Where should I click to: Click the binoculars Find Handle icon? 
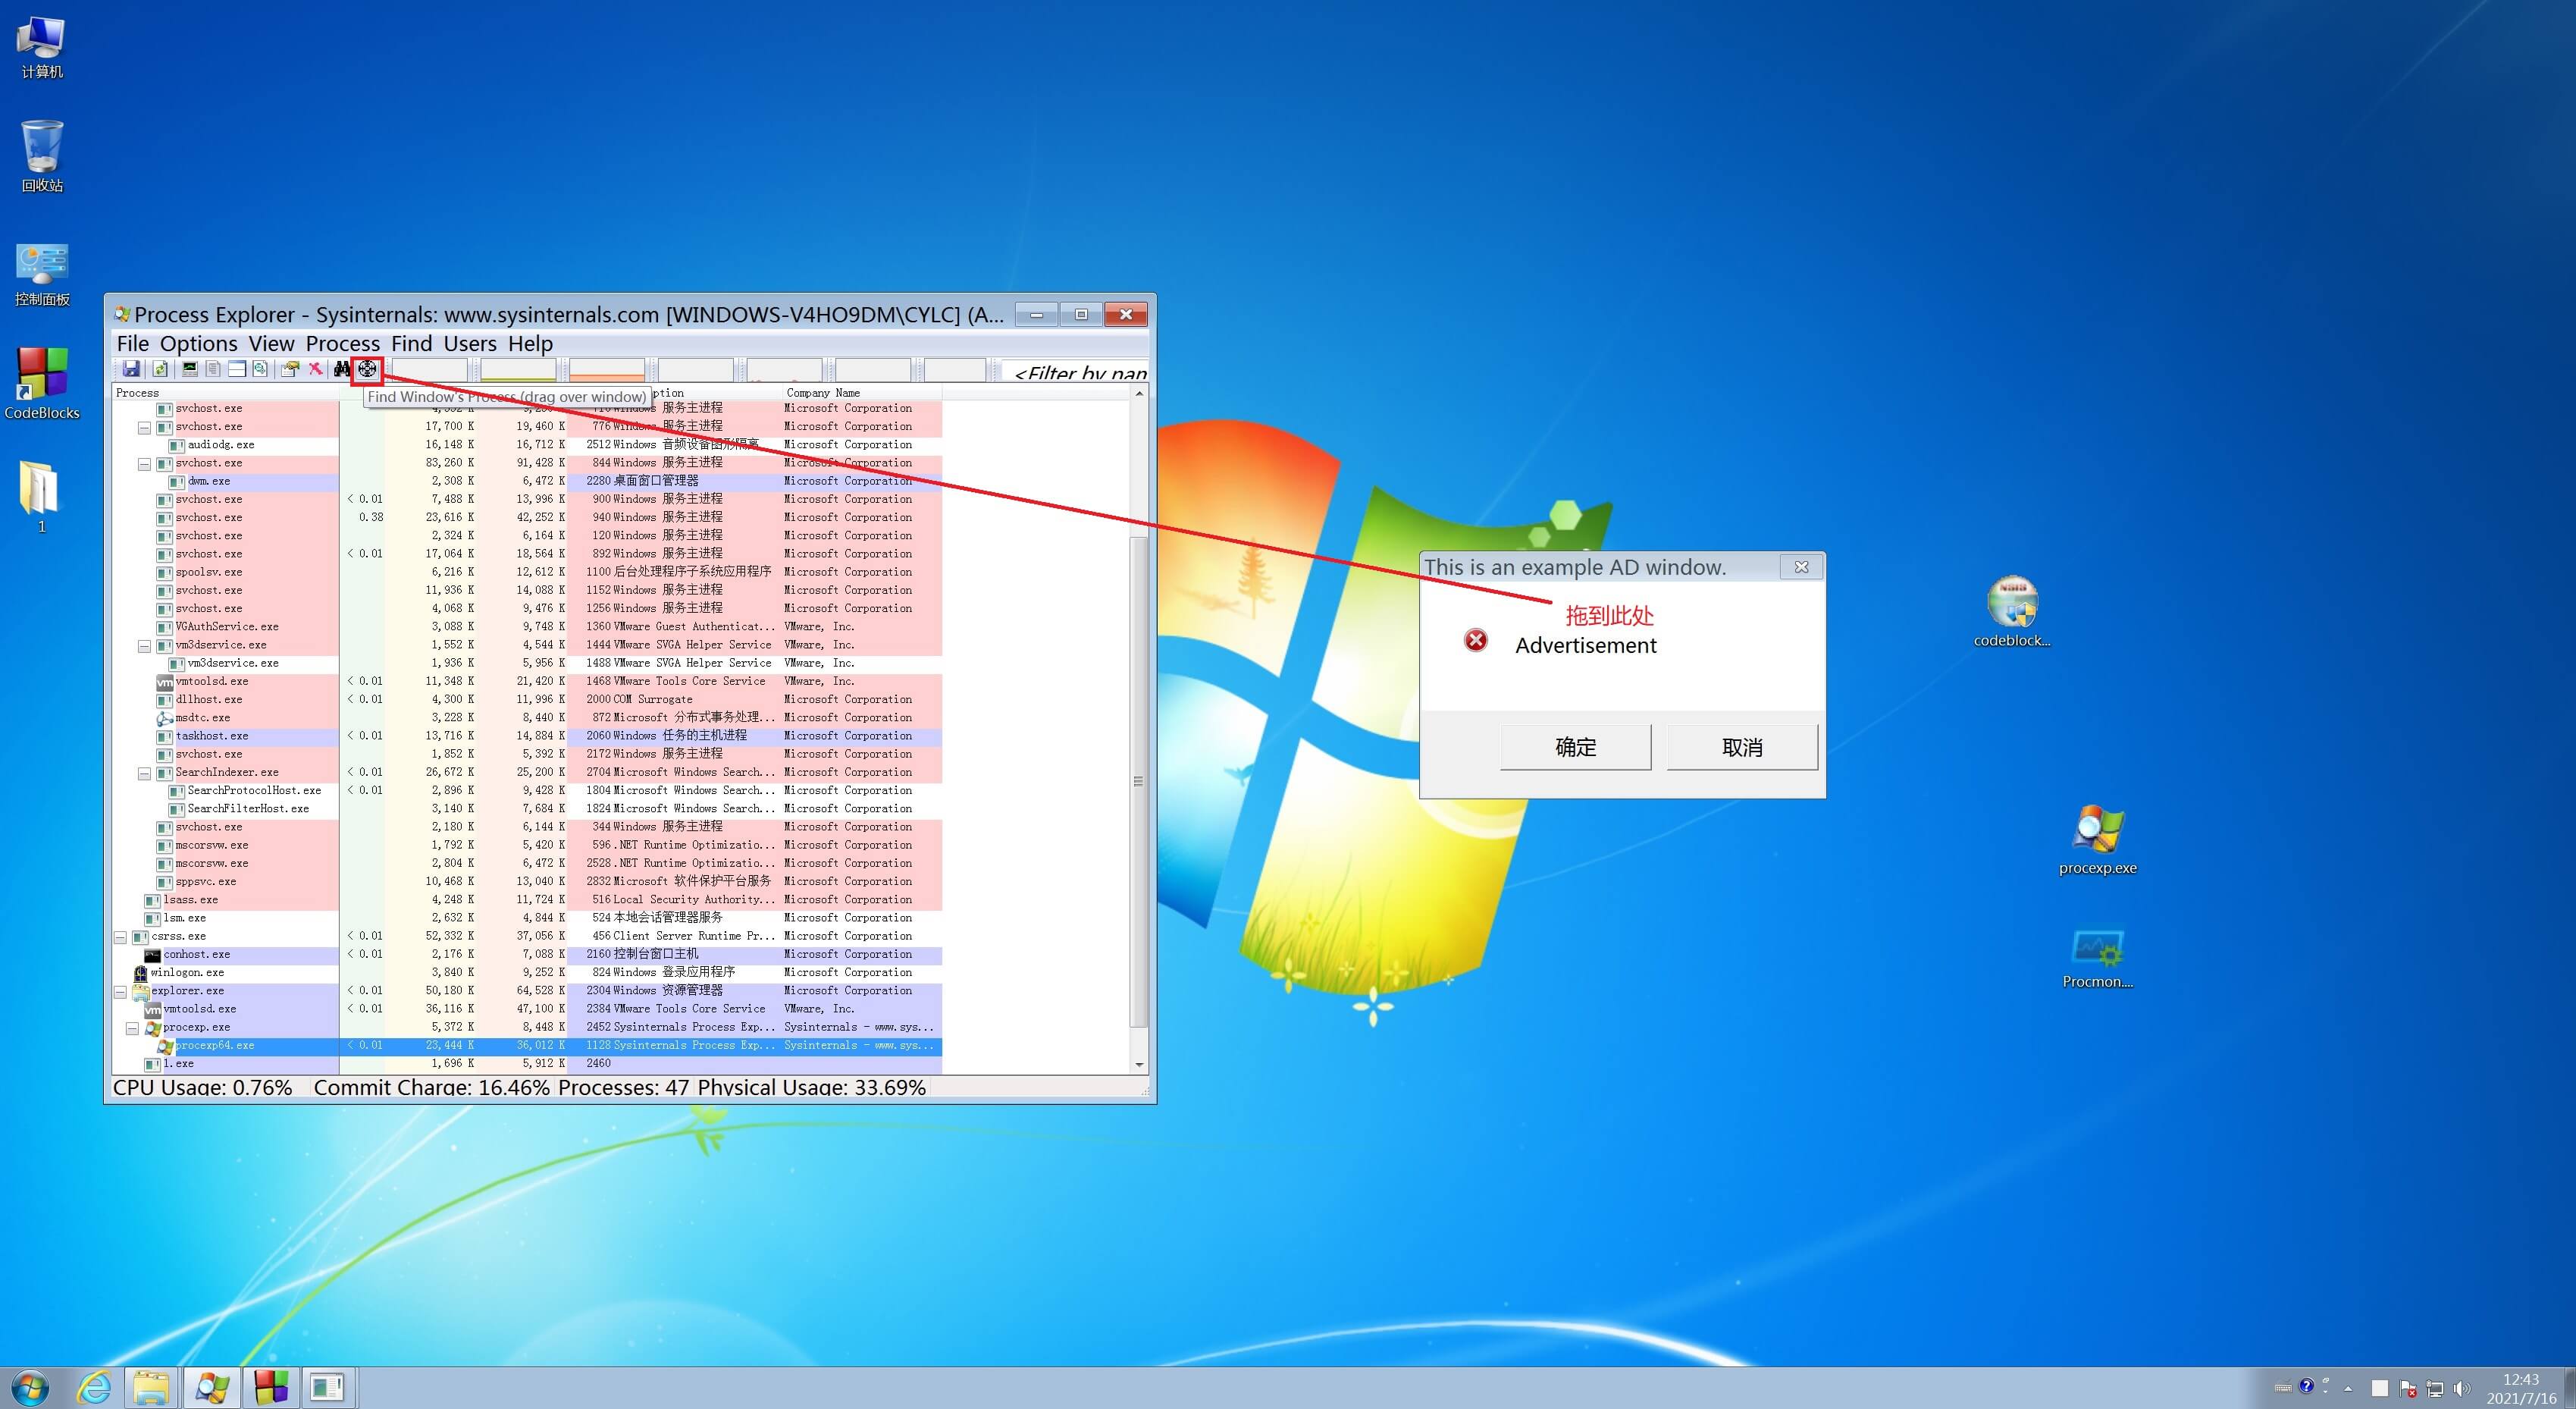(342, 369)
